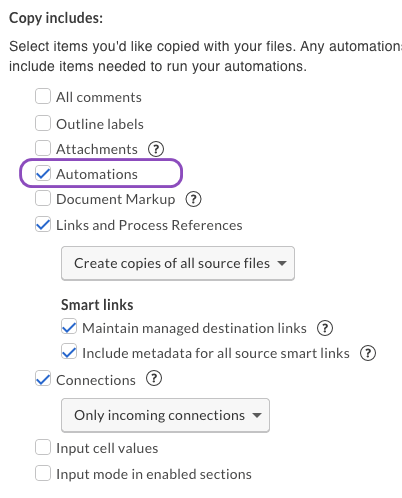Click the Automations label text

coord(97,174)
